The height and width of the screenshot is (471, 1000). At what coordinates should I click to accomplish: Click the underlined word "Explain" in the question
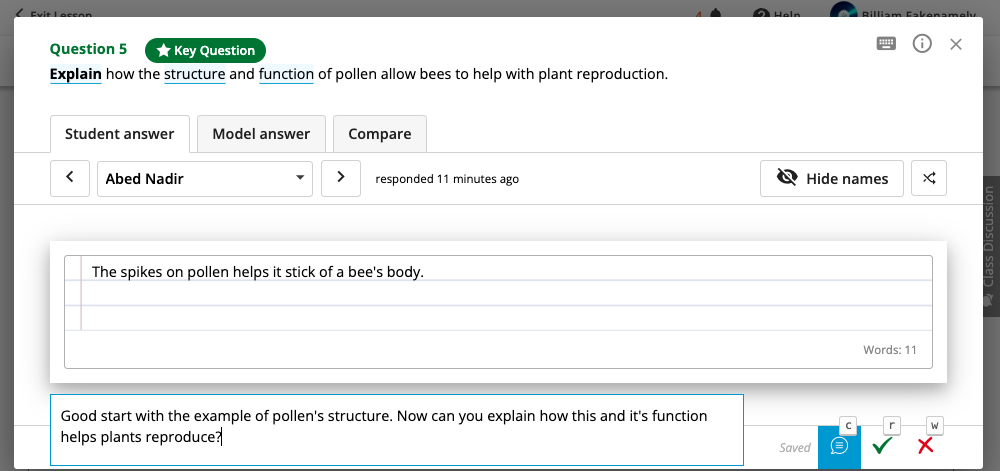pos(76,74)
